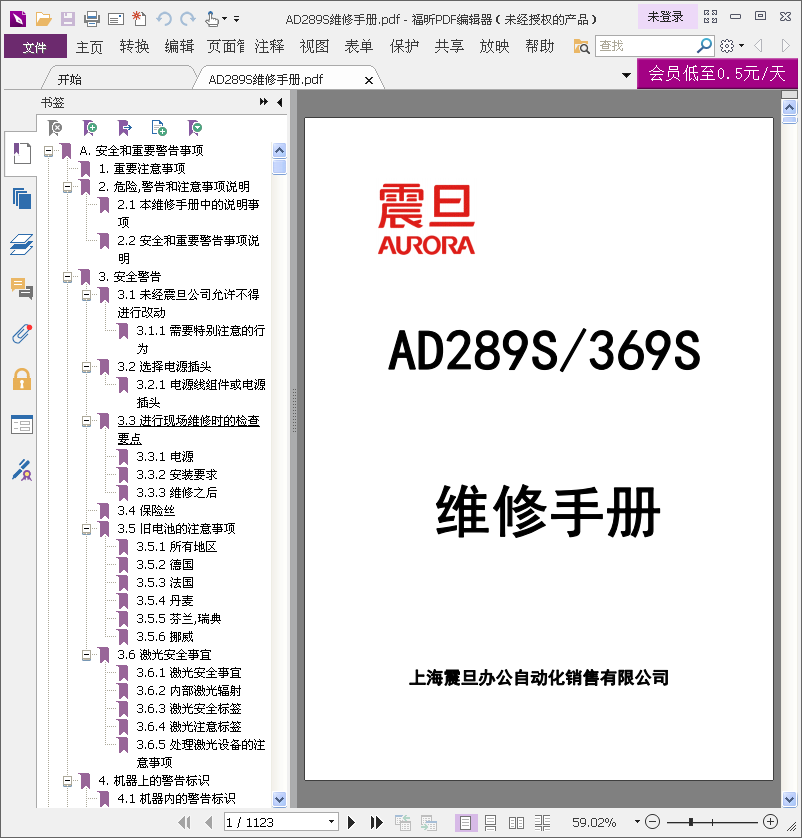Image resolution: width=802 pixels, height=838 pixels.
Task: Go to the previous page
Action: point(209,822)
